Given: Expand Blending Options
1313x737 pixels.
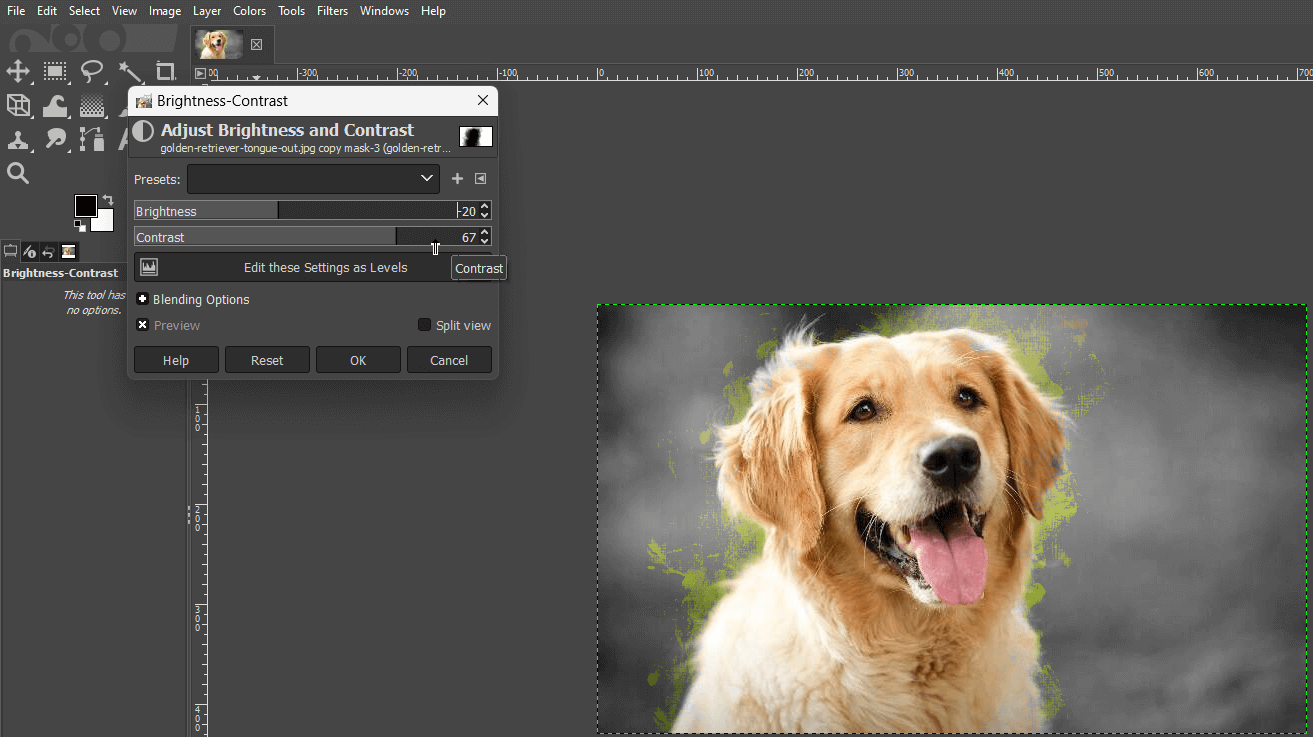Looking at the screenshot, I should (142, 299).
